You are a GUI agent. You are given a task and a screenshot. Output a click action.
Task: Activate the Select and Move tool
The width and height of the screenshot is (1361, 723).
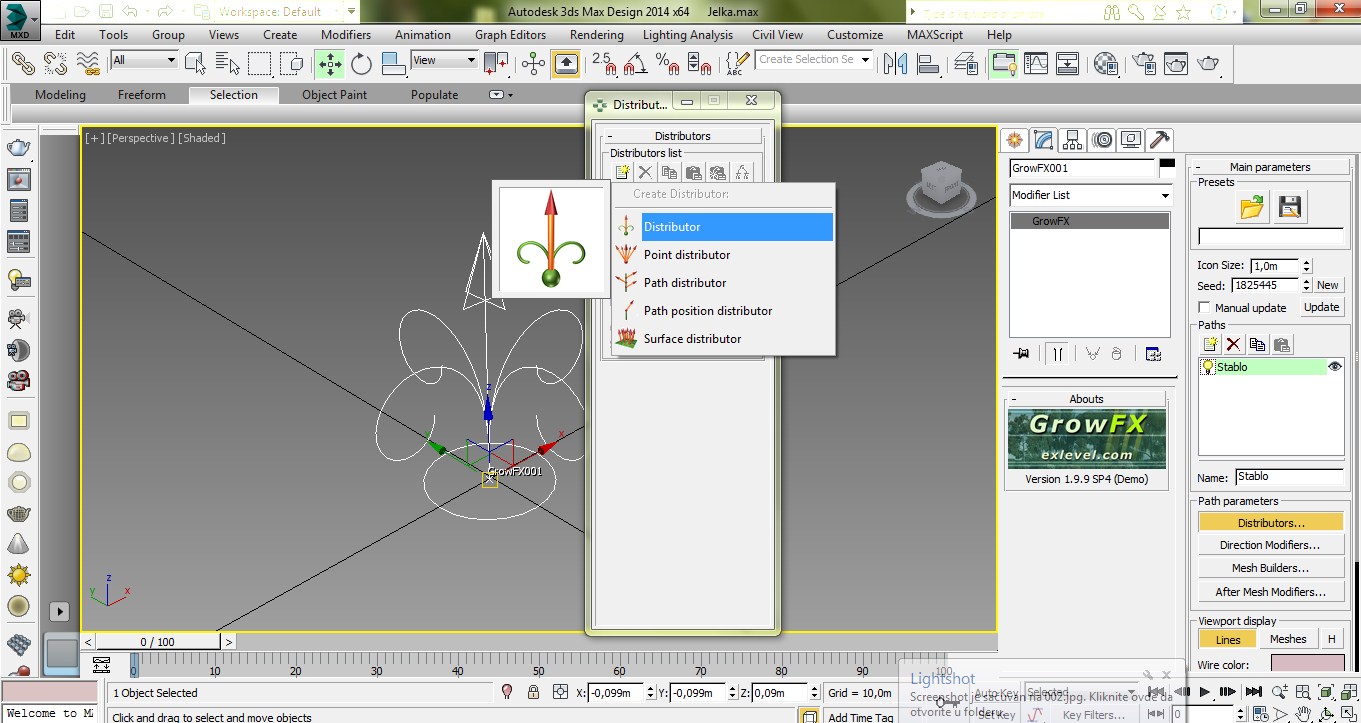coord(330,64)
